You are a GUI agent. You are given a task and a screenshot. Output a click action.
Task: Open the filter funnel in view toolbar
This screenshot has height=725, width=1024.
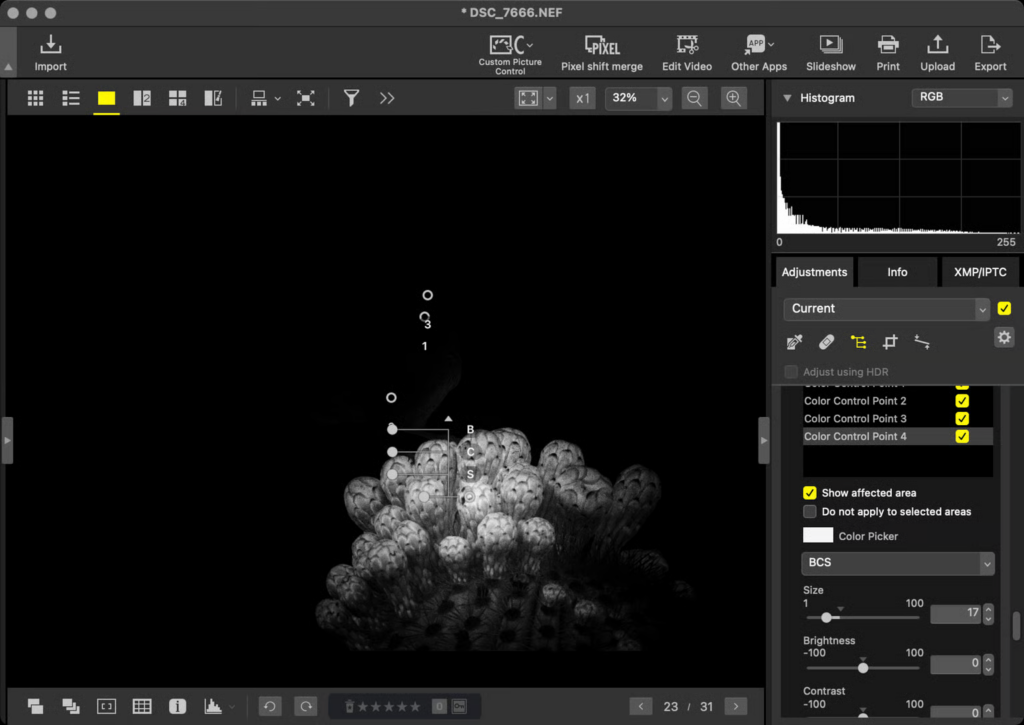[x=351, y=98]
